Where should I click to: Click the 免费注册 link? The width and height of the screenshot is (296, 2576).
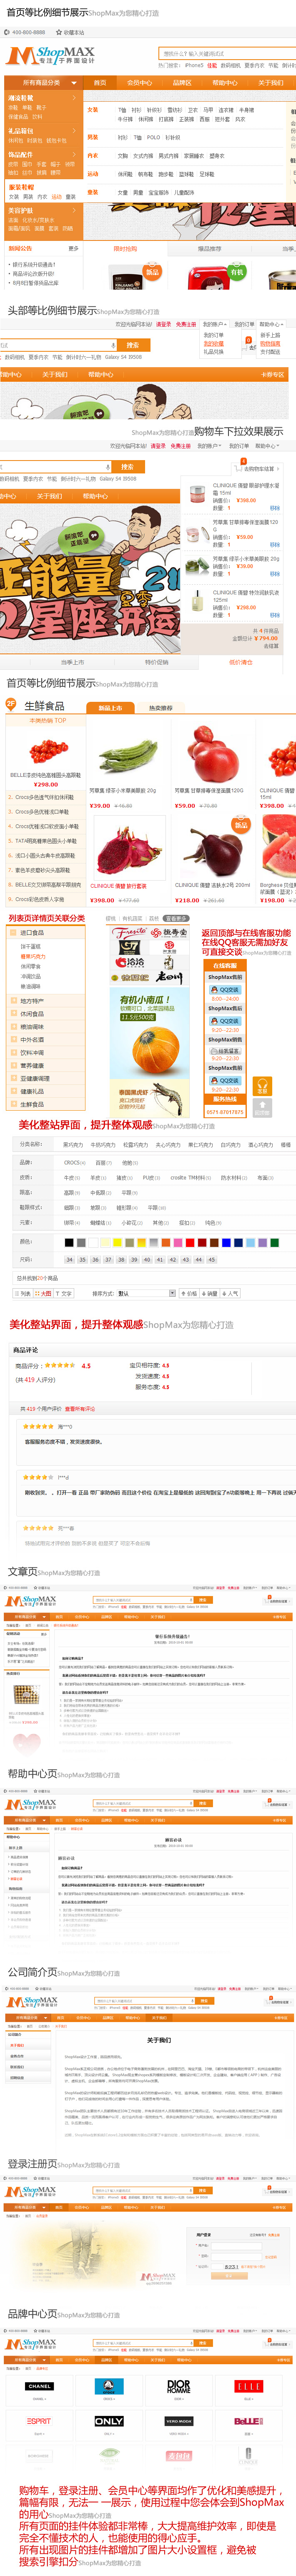(185, 324)
